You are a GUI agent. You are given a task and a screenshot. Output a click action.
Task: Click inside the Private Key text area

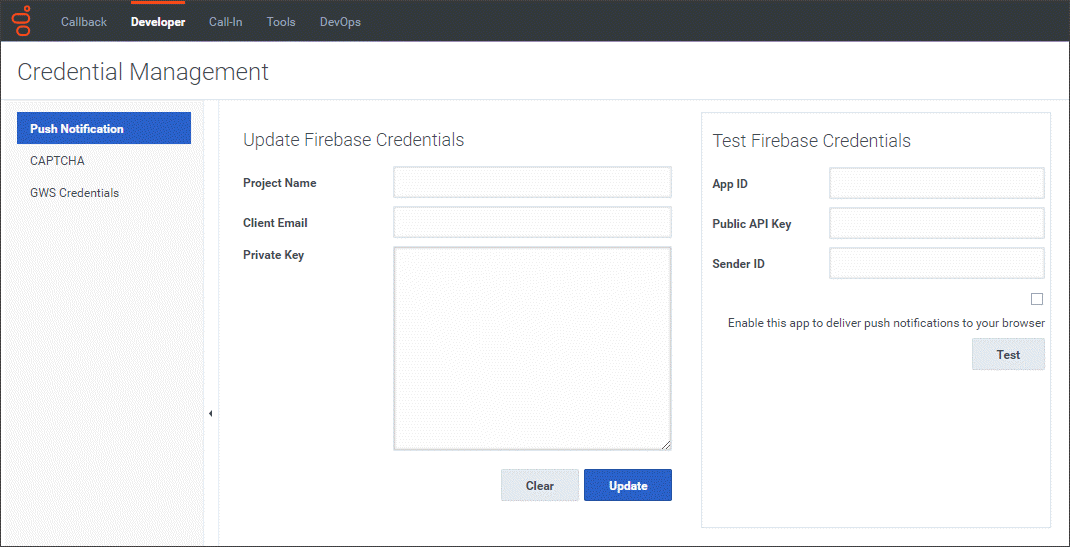(532, 348)
